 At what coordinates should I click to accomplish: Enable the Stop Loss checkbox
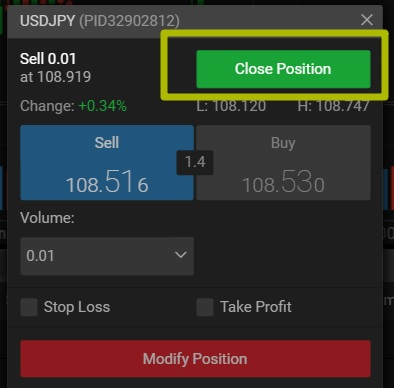tap(29, 307)
